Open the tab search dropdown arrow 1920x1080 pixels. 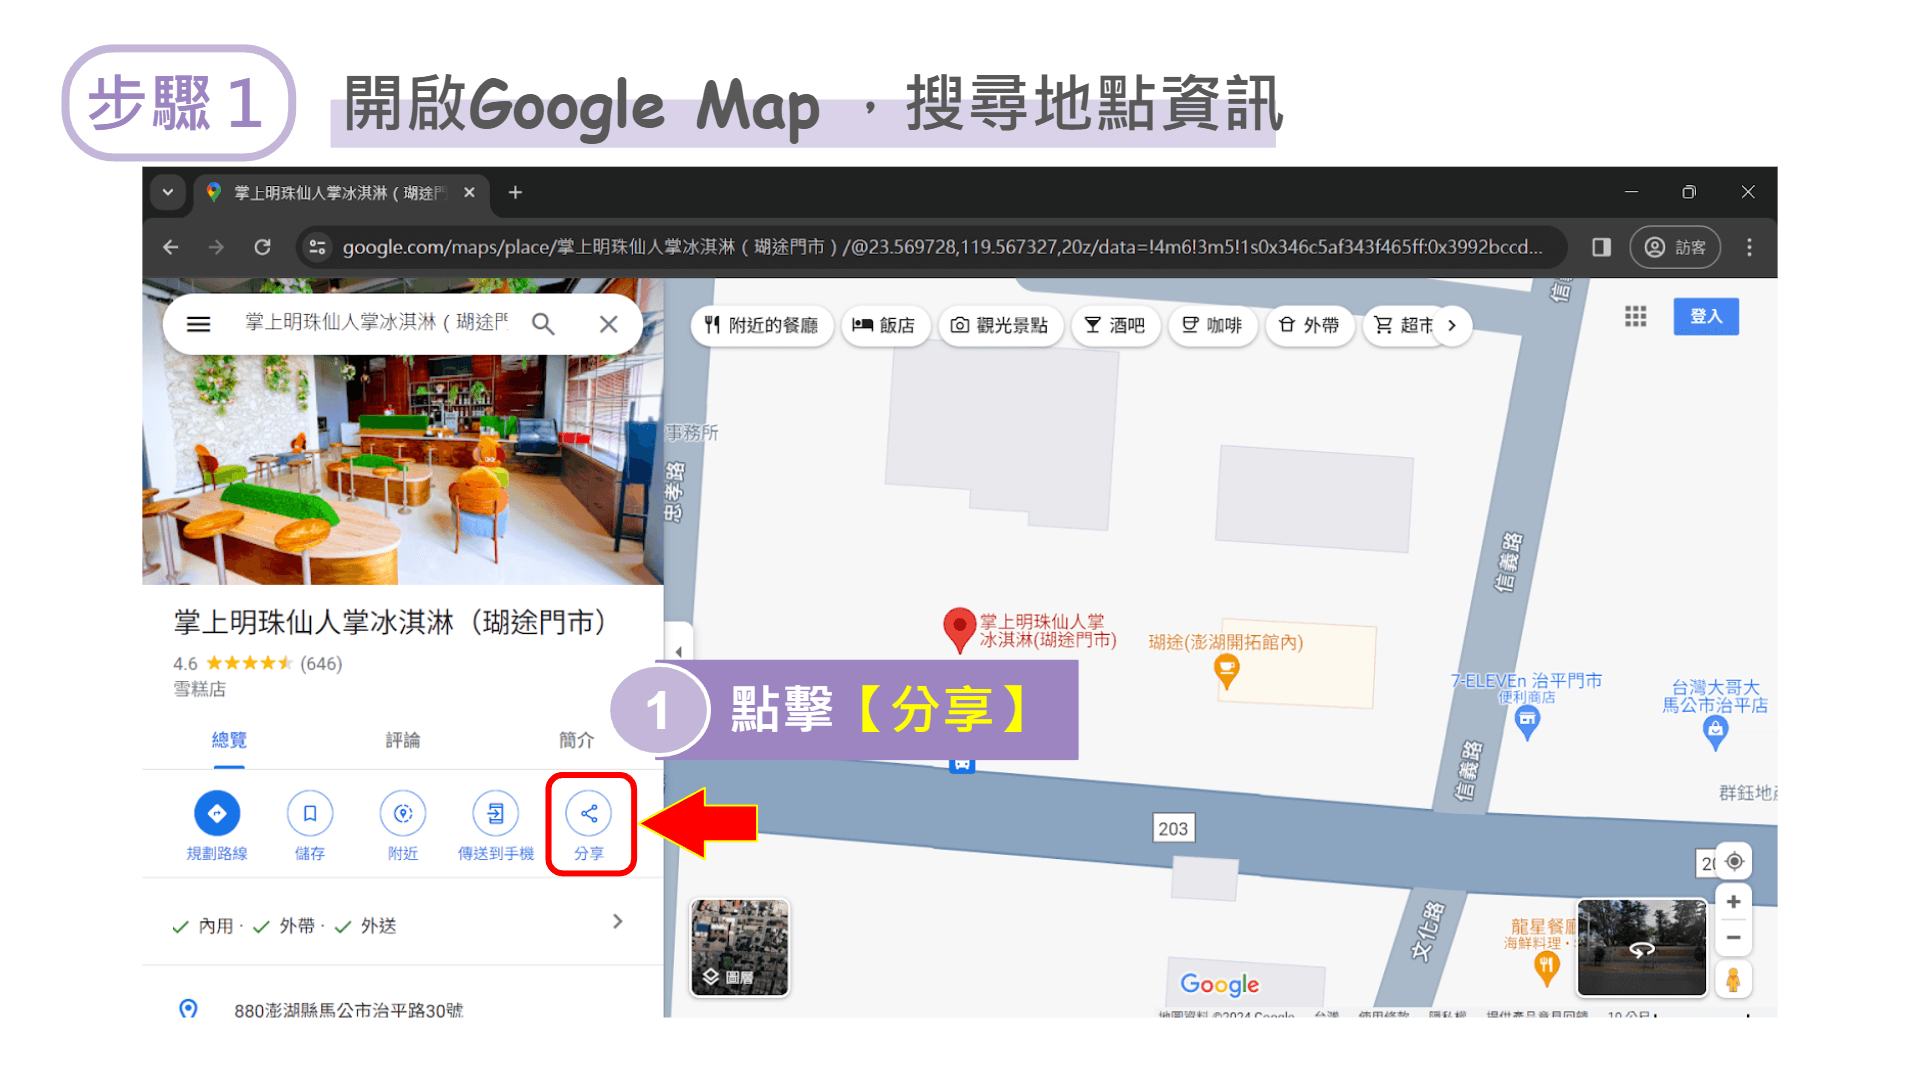pyautogui.click(x=168, y=192)
